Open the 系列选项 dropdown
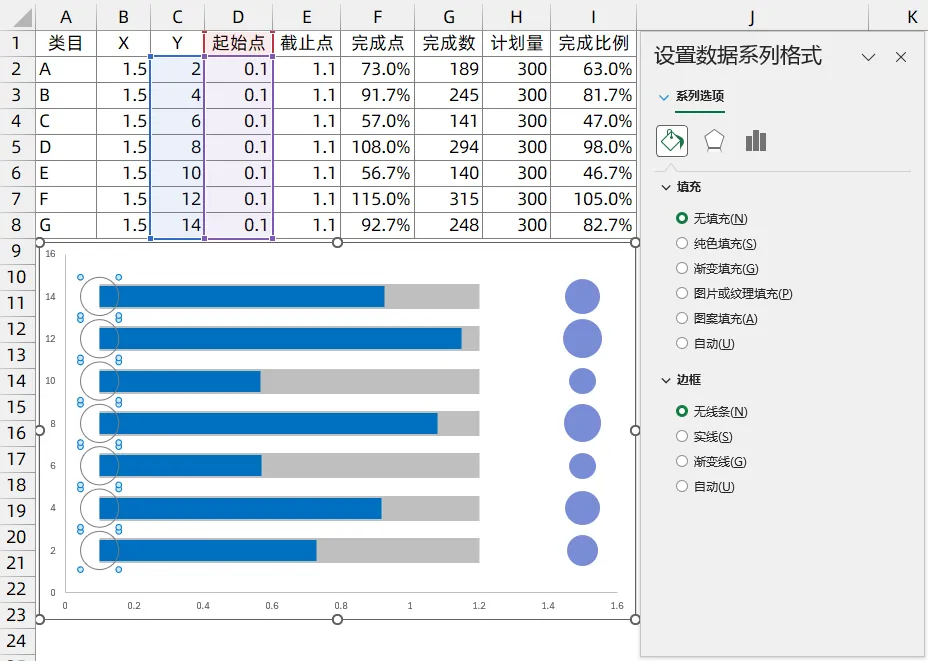Image resolution: width=928 pixels, height=661 pixels. pyautogui.click(x=664, y=96)
